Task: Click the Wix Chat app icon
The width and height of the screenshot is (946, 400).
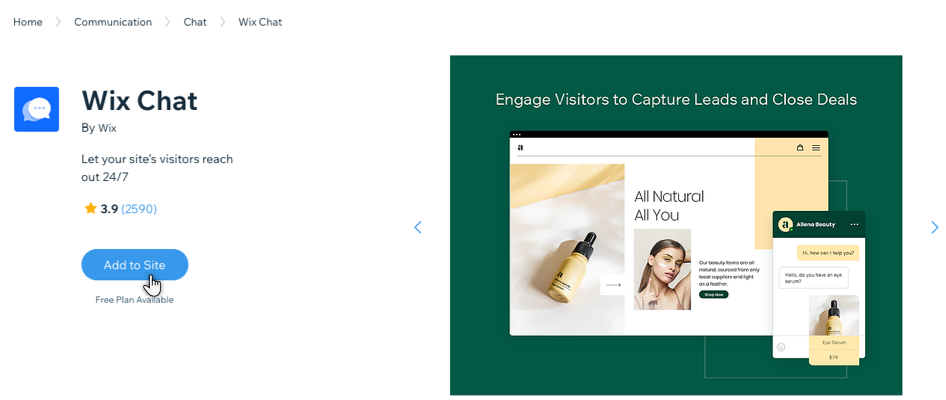Action: tap(36, 109)
